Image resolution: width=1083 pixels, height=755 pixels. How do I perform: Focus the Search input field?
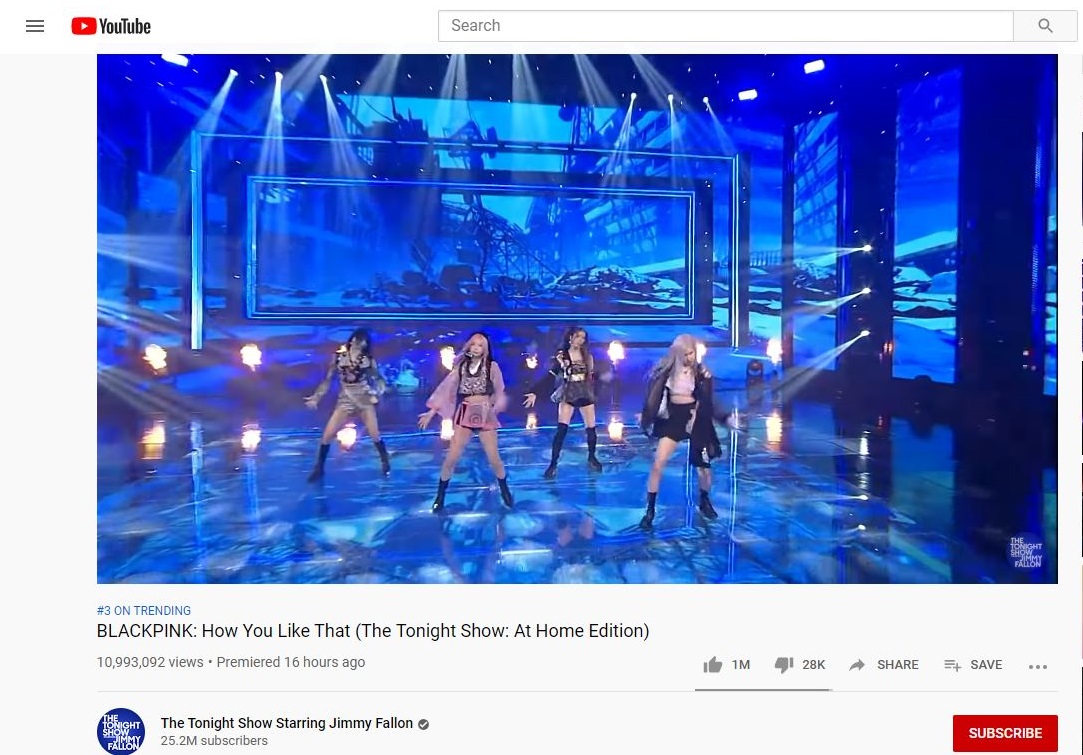(726, 26)
